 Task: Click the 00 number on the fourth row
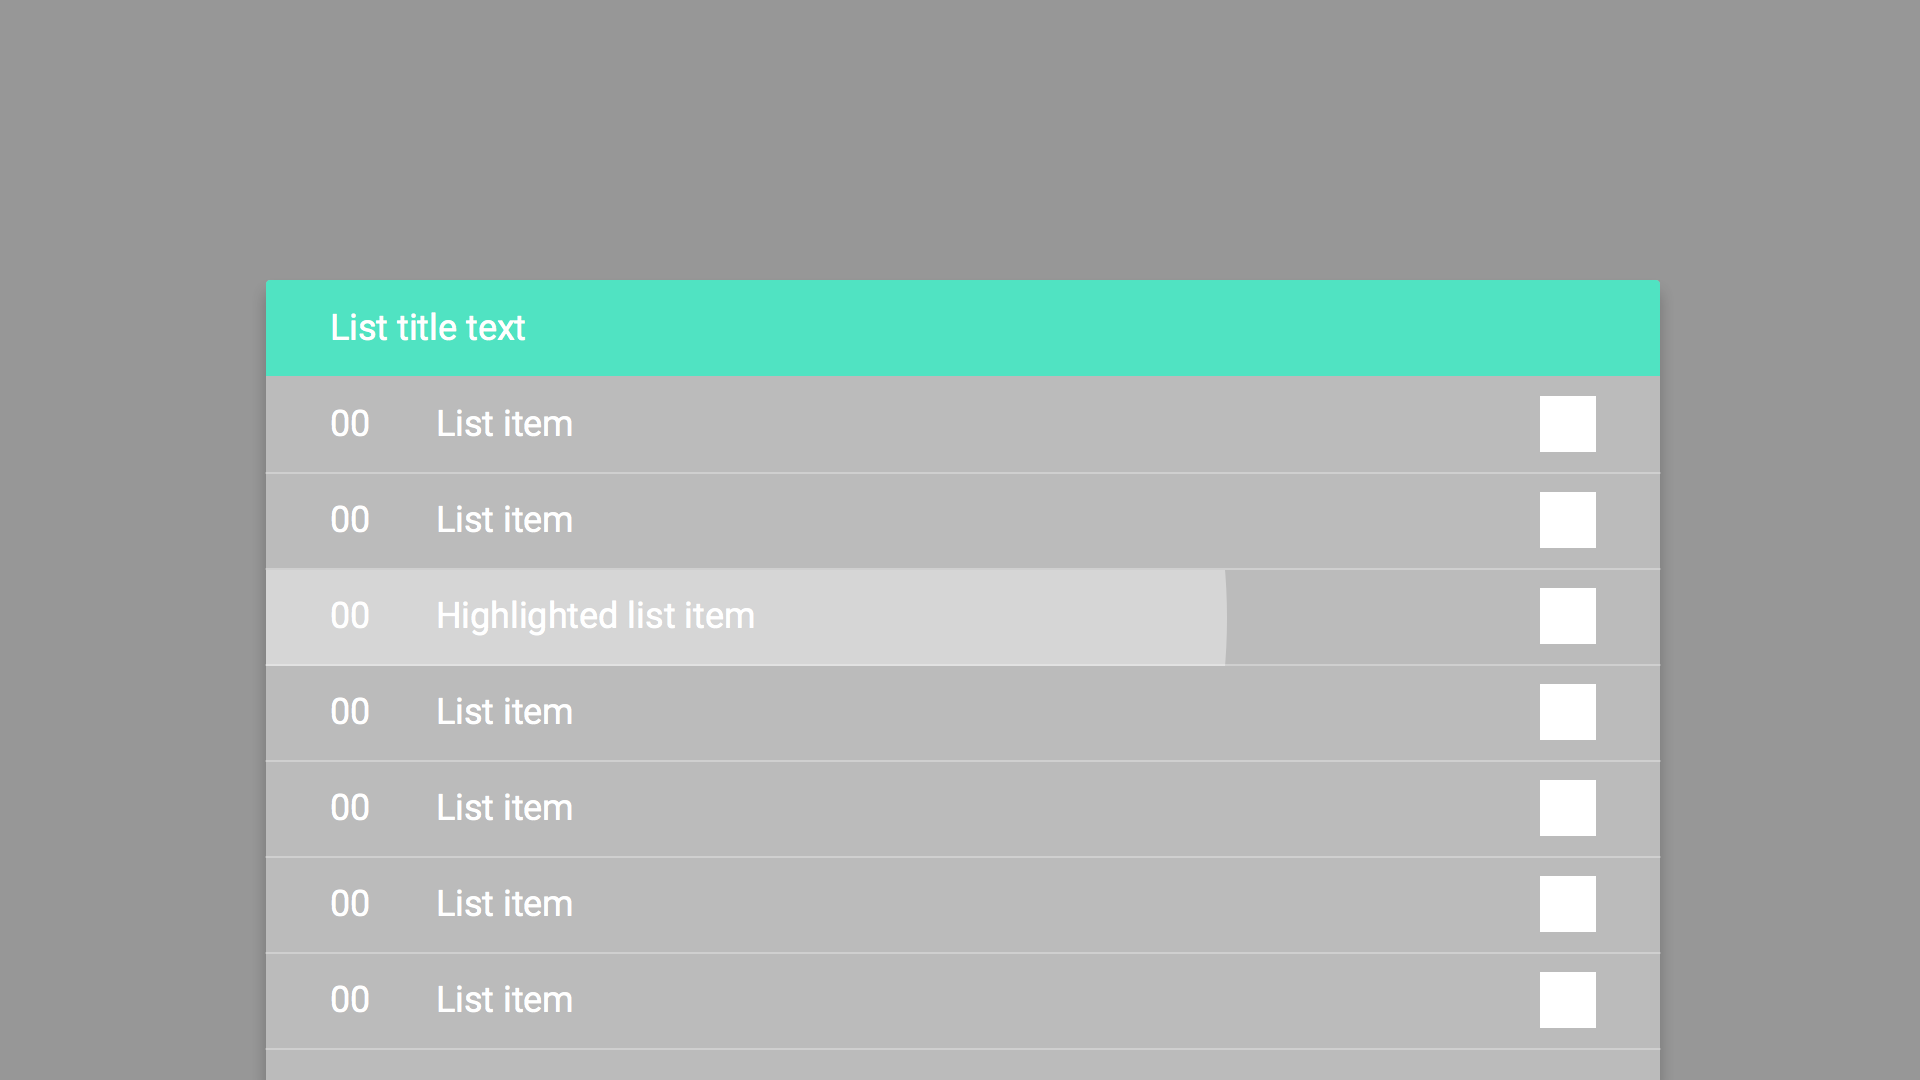coord(349,712)
